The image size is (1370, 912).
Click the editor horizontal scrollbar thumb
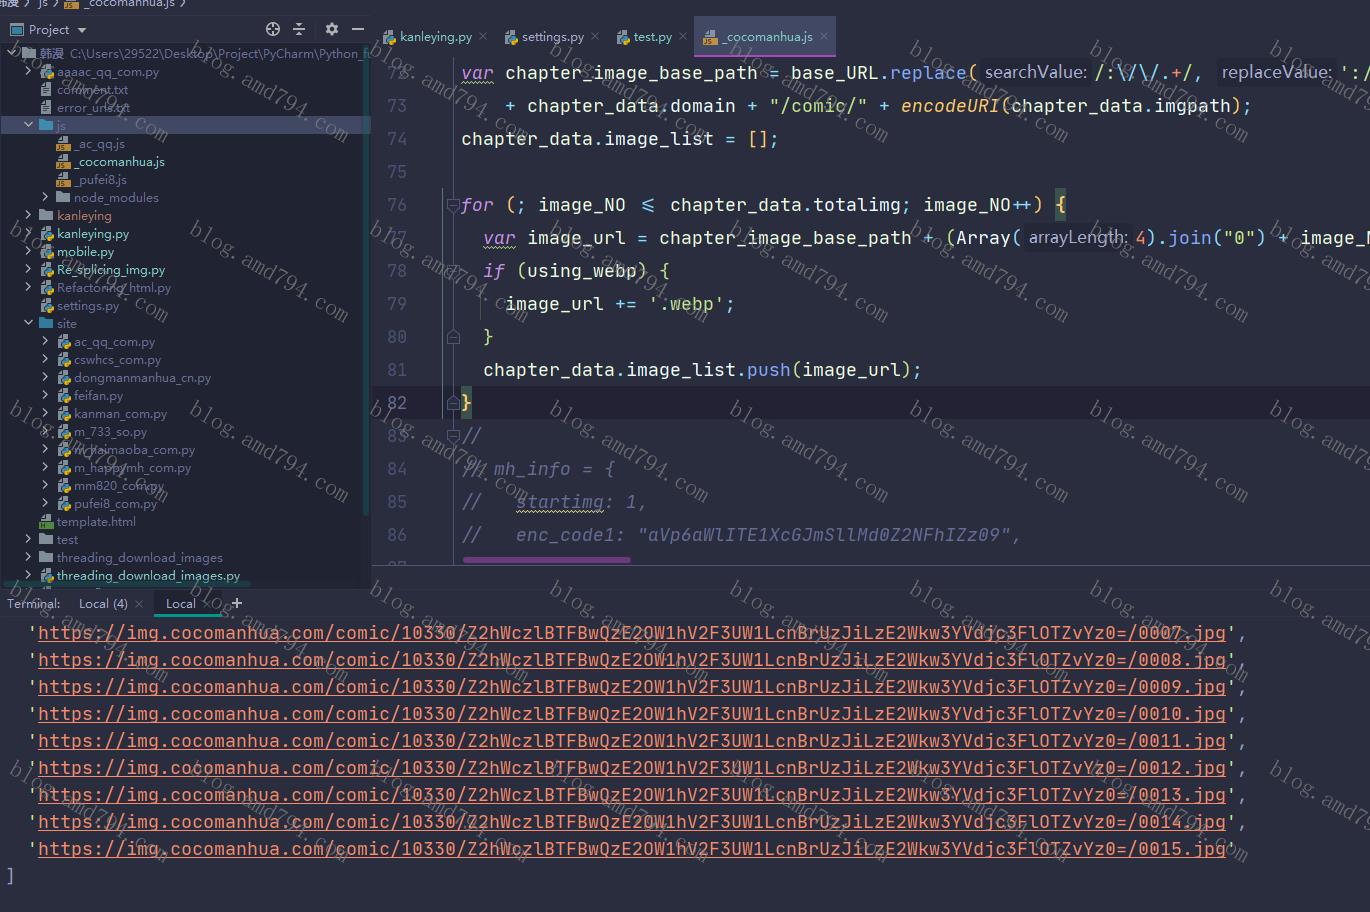[546, 560]
